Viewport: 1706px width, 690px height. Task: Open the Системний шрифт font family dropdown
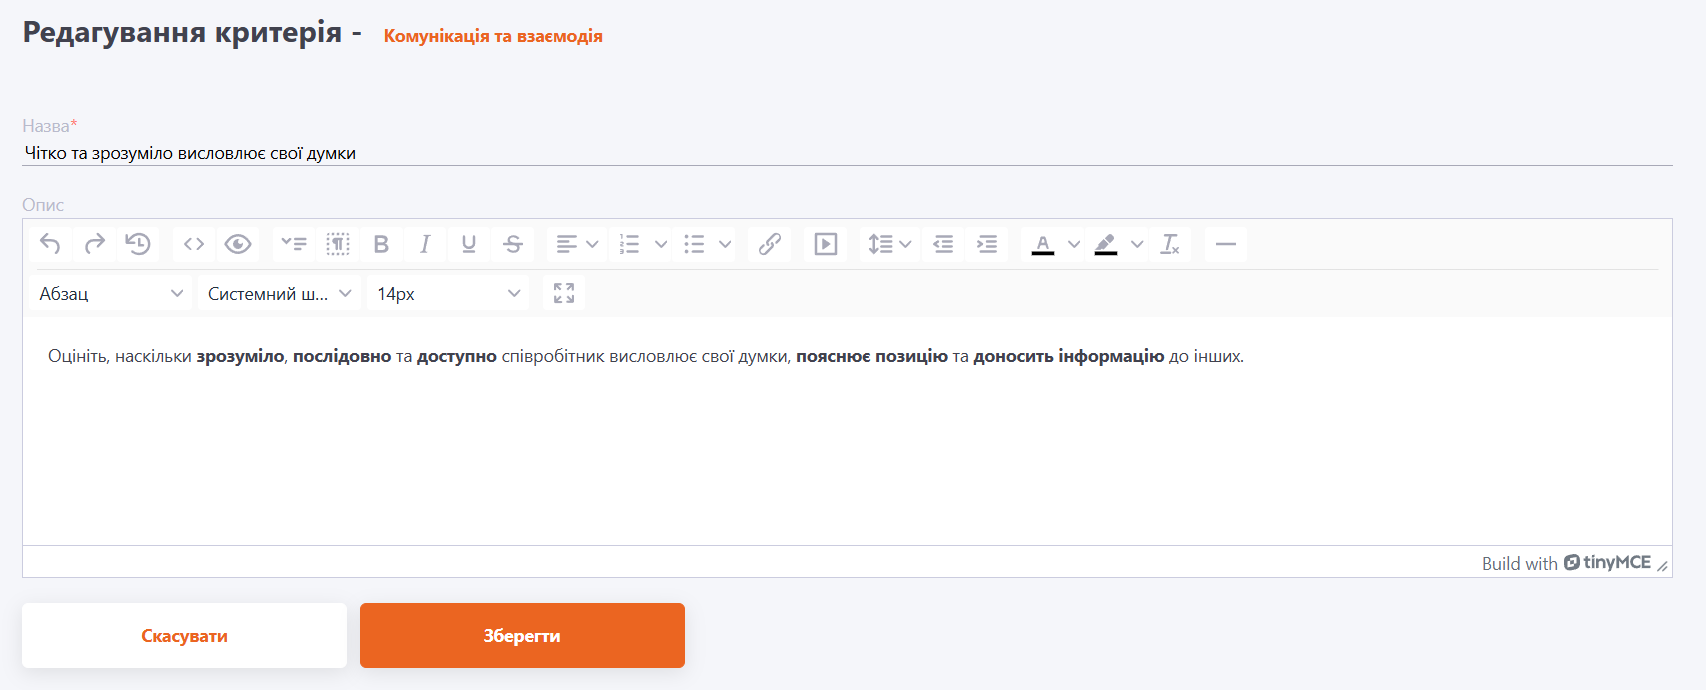pos(279,293)
